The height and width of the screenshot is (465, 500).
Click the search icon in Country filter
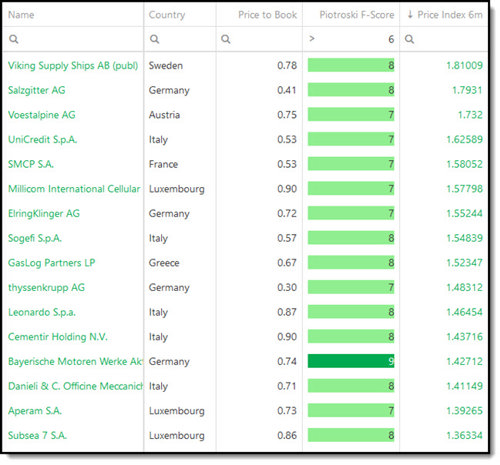pyautogui.click(x=154, y=39)
